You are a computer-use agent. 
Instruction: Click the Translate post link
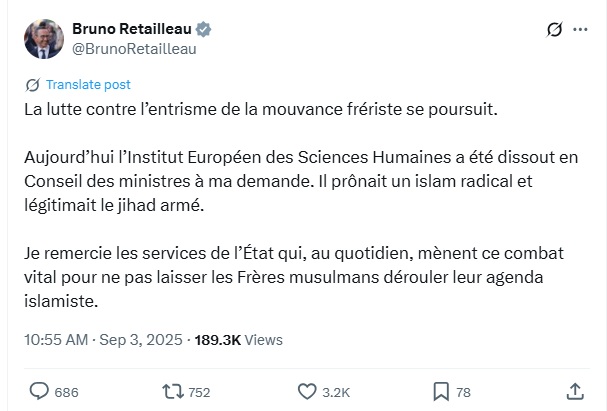tap(88, 85)
